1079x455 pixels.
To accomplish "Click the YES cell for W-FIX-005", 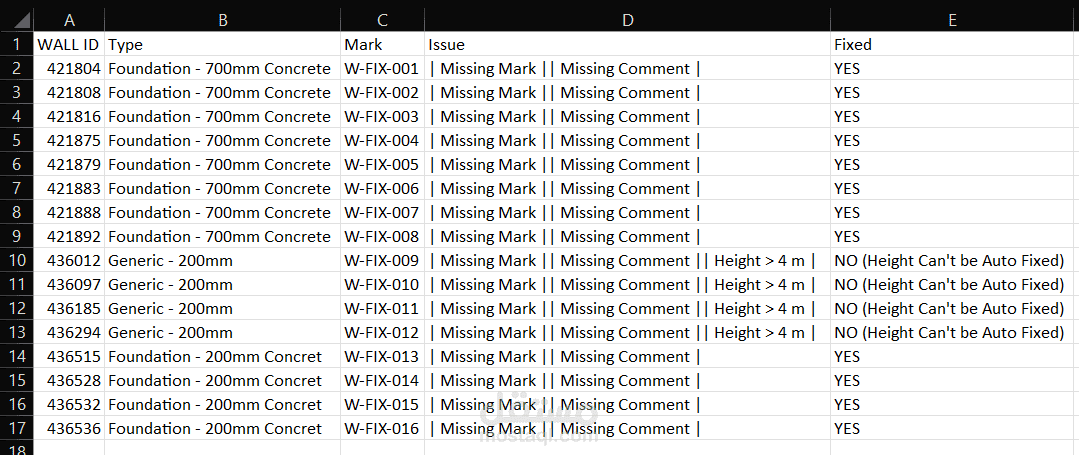I will 953,165.
